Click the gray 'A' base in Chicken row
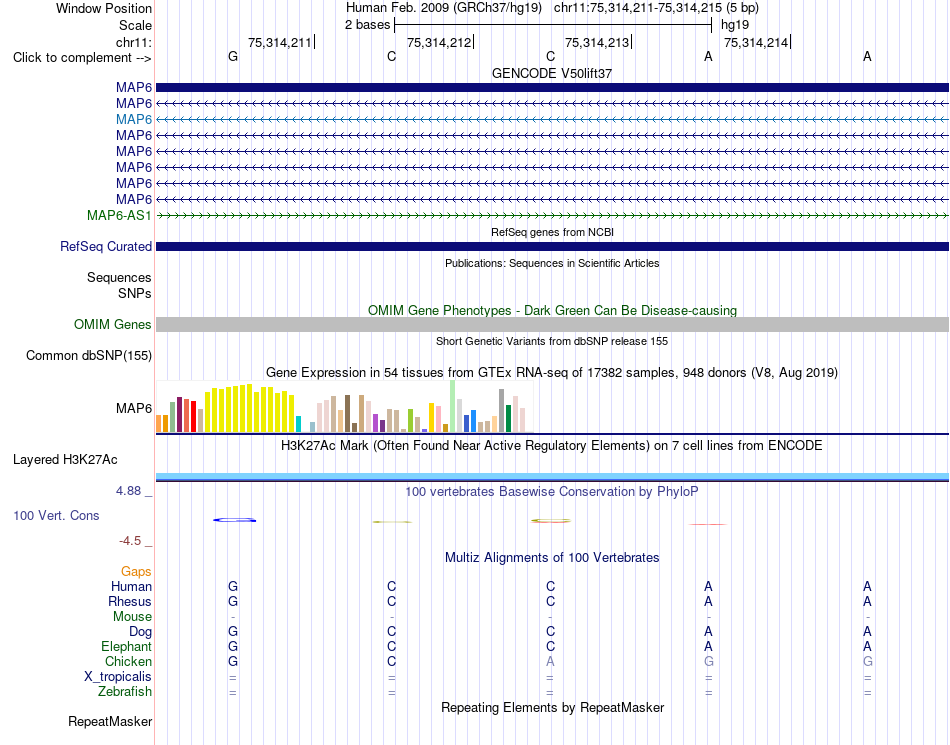The height and width of the screenshot is (745, 950). [x=550, y=661]
